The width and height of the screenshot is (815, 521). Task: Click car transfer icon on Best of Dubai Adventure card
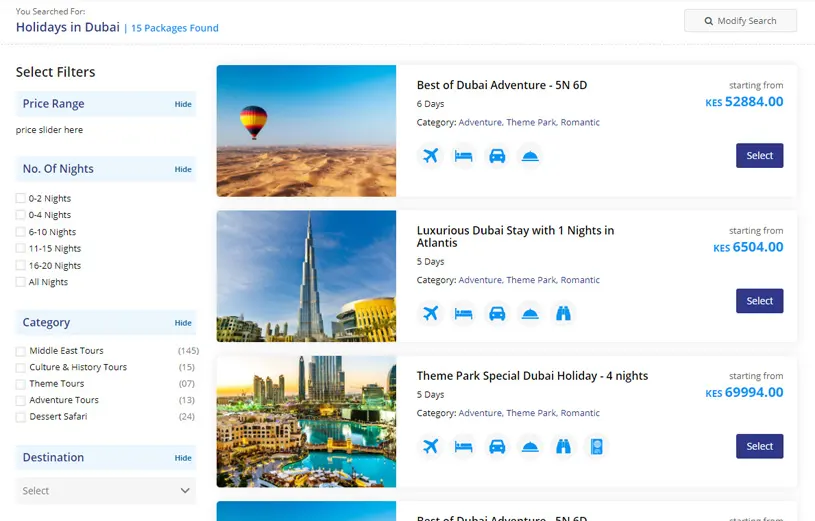[x=497, y=155]
